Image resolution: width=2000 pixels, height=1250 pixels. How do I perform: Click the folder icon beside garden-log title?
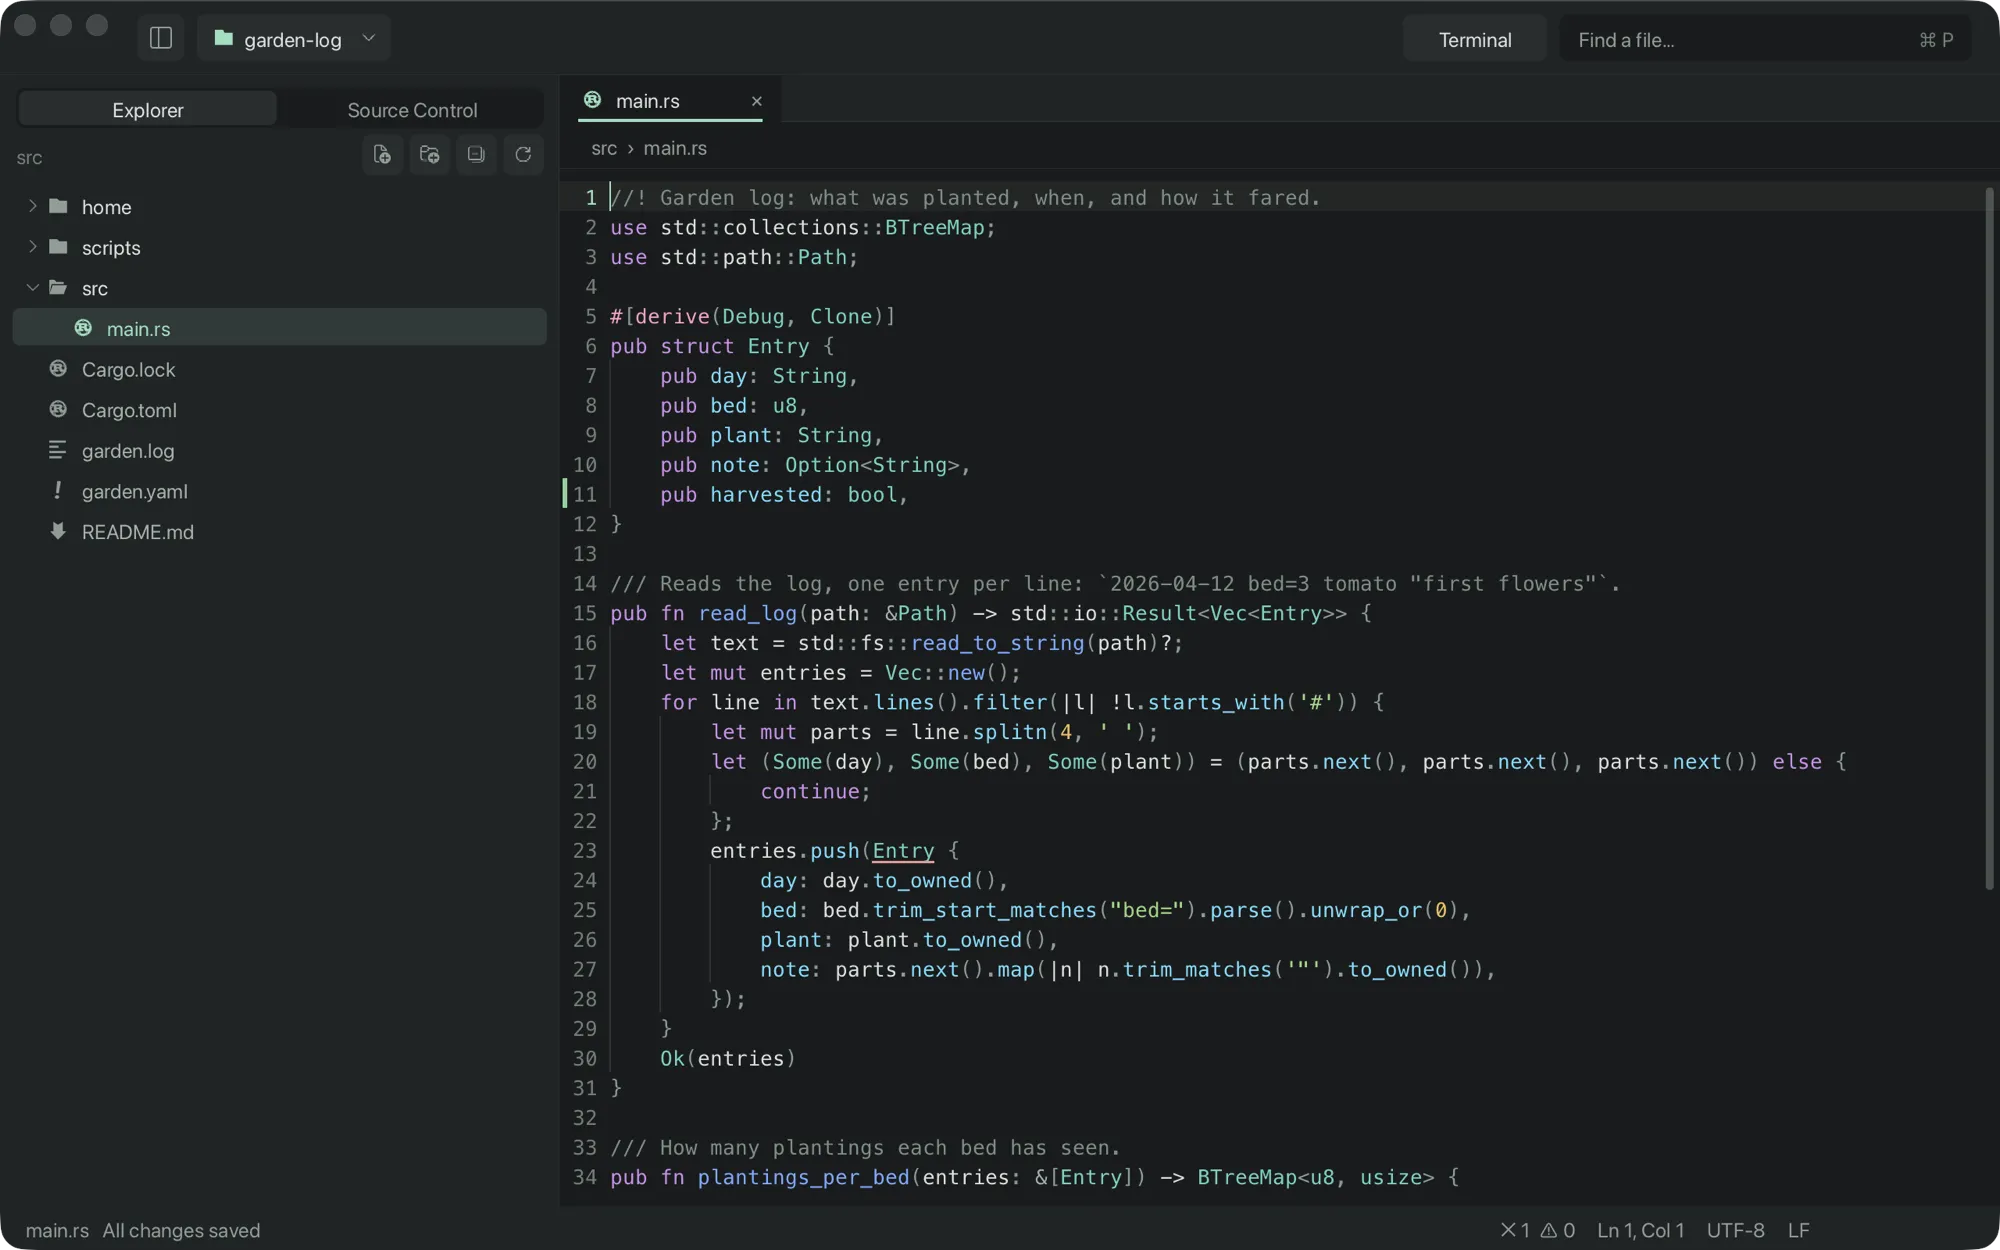(x=223, y=38)
